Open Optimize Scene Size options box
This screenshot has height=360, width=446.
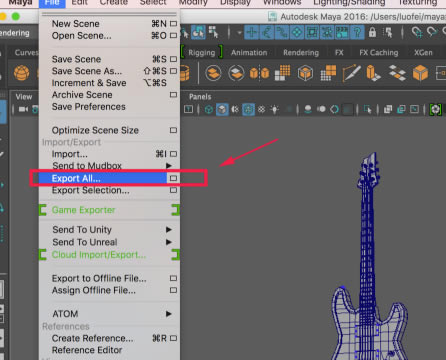[173, 130]
